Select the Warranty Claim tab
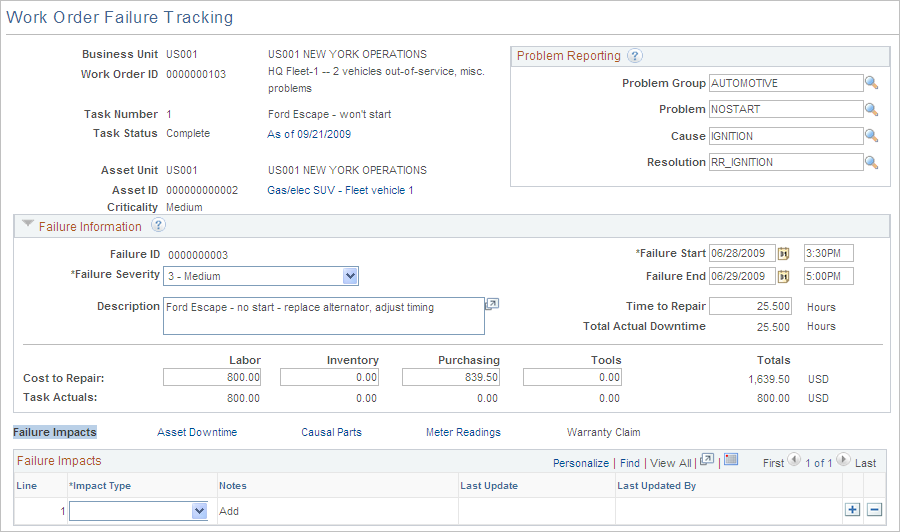This screenshot has width=900, height=532. click(x=603, y=432)
